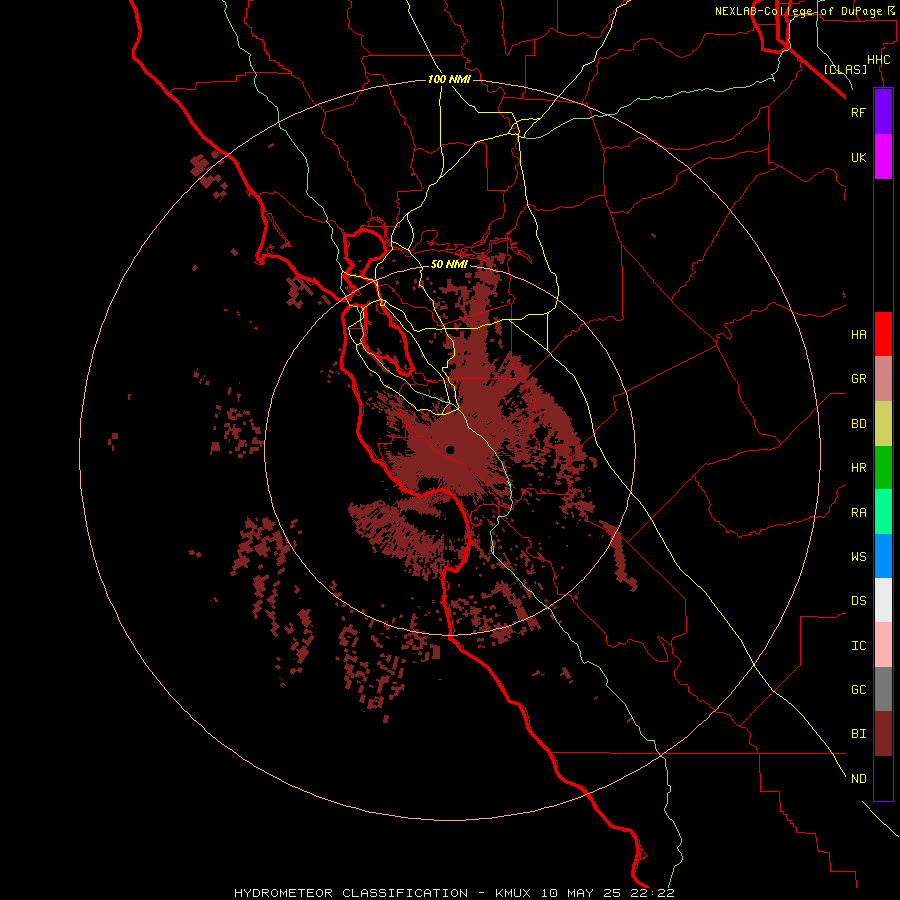Click the UK legend label
This screenshot has width=900, height=900.
click(858, 157)
